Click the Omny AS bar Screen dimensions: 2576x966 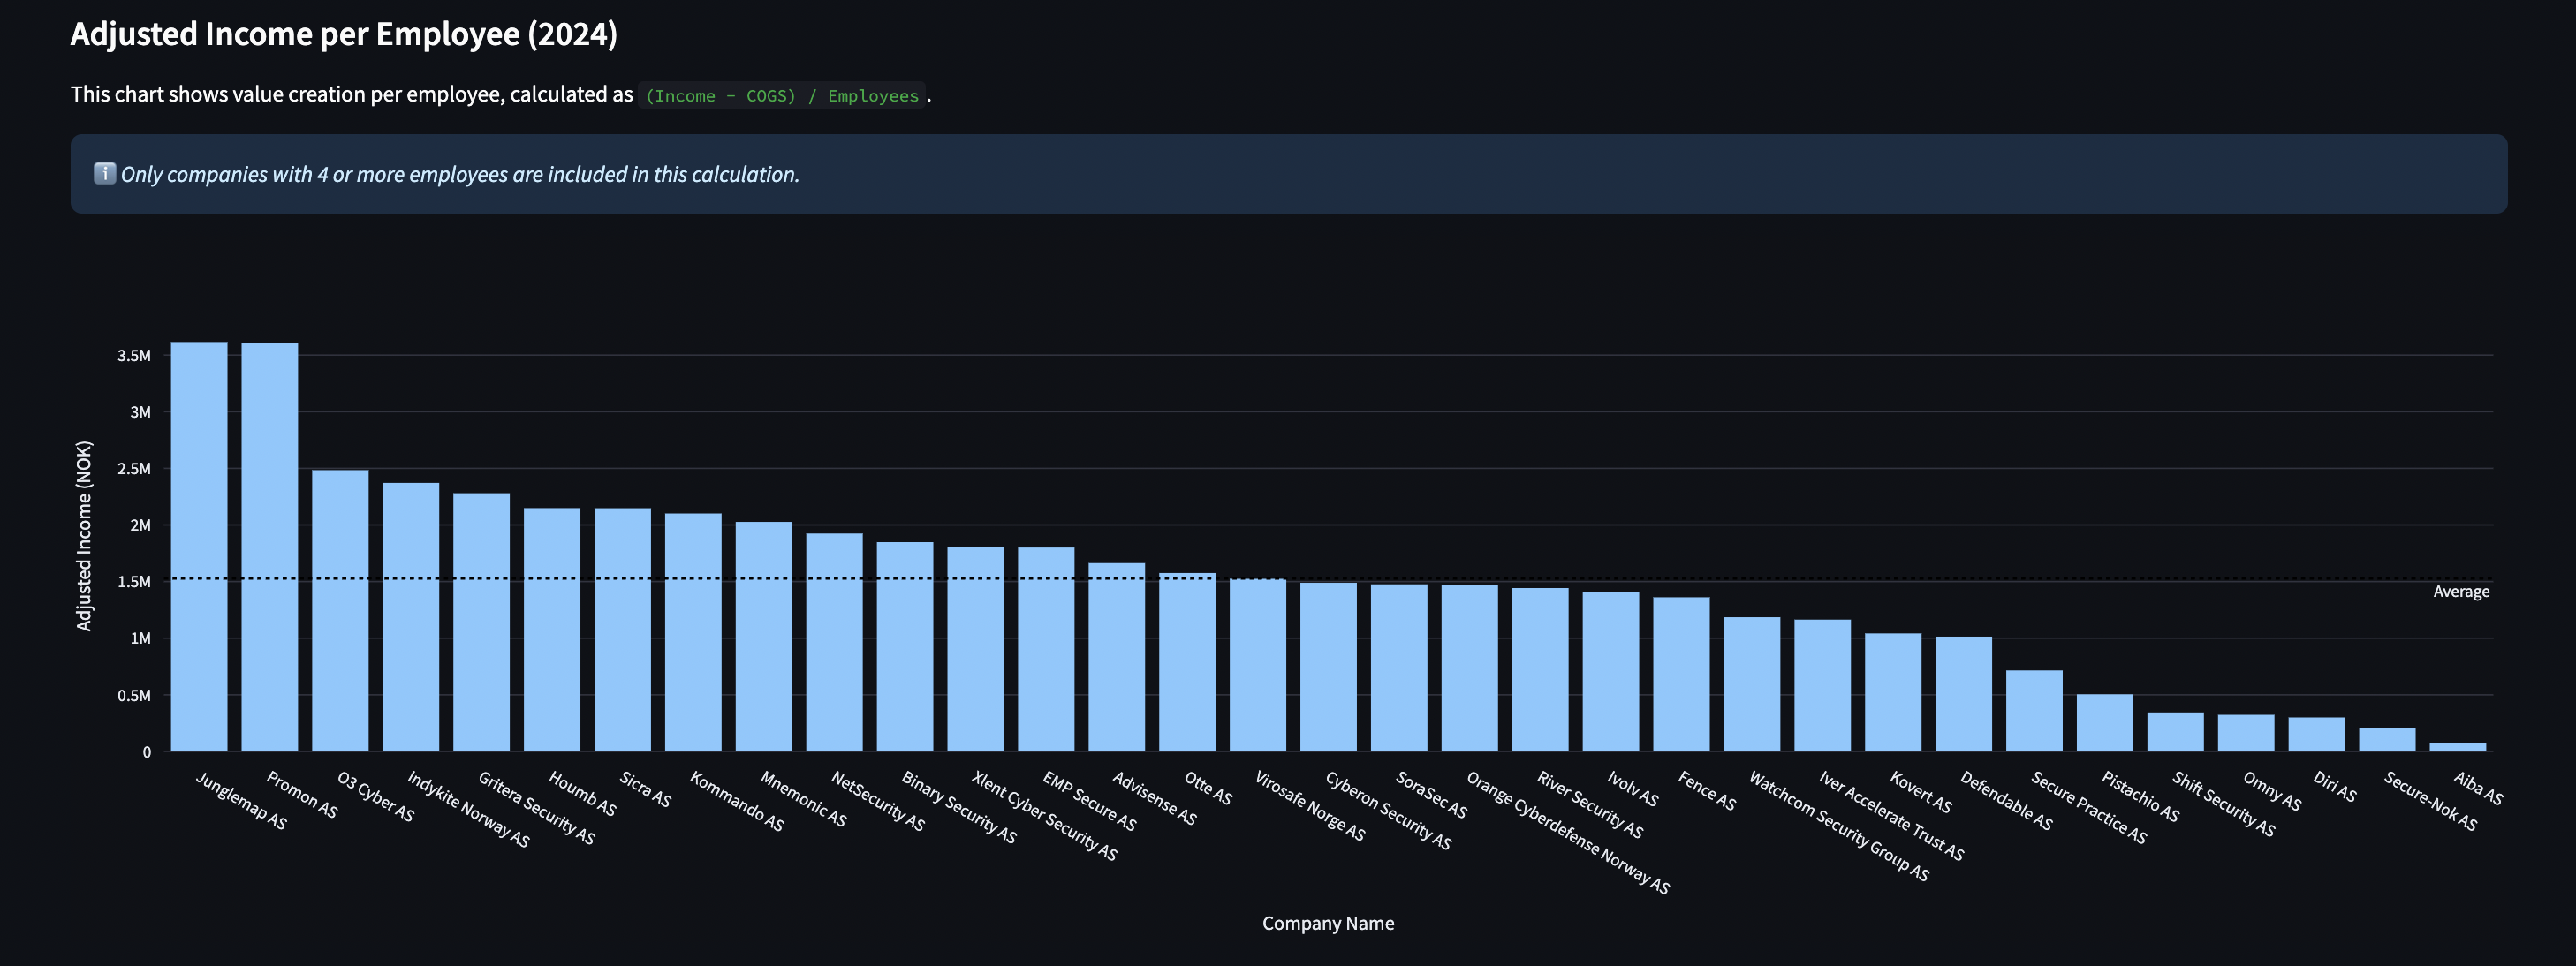[2246, 733]
